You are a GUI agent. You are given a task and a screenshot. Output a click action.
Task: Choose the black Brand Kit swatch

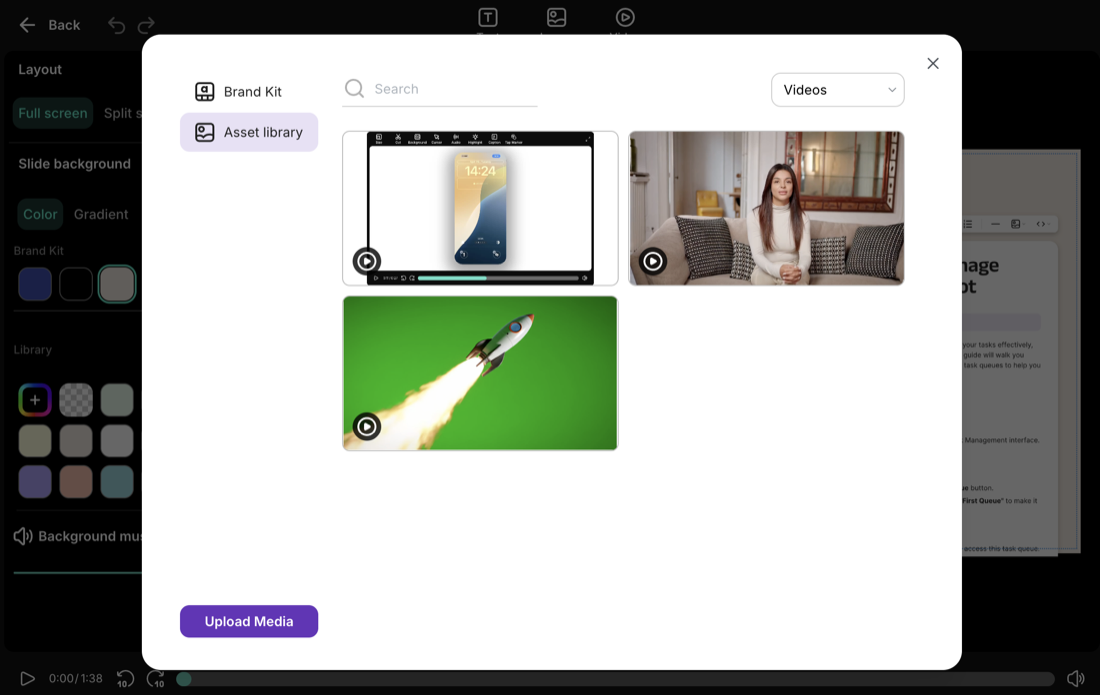[x=76, y=284]
